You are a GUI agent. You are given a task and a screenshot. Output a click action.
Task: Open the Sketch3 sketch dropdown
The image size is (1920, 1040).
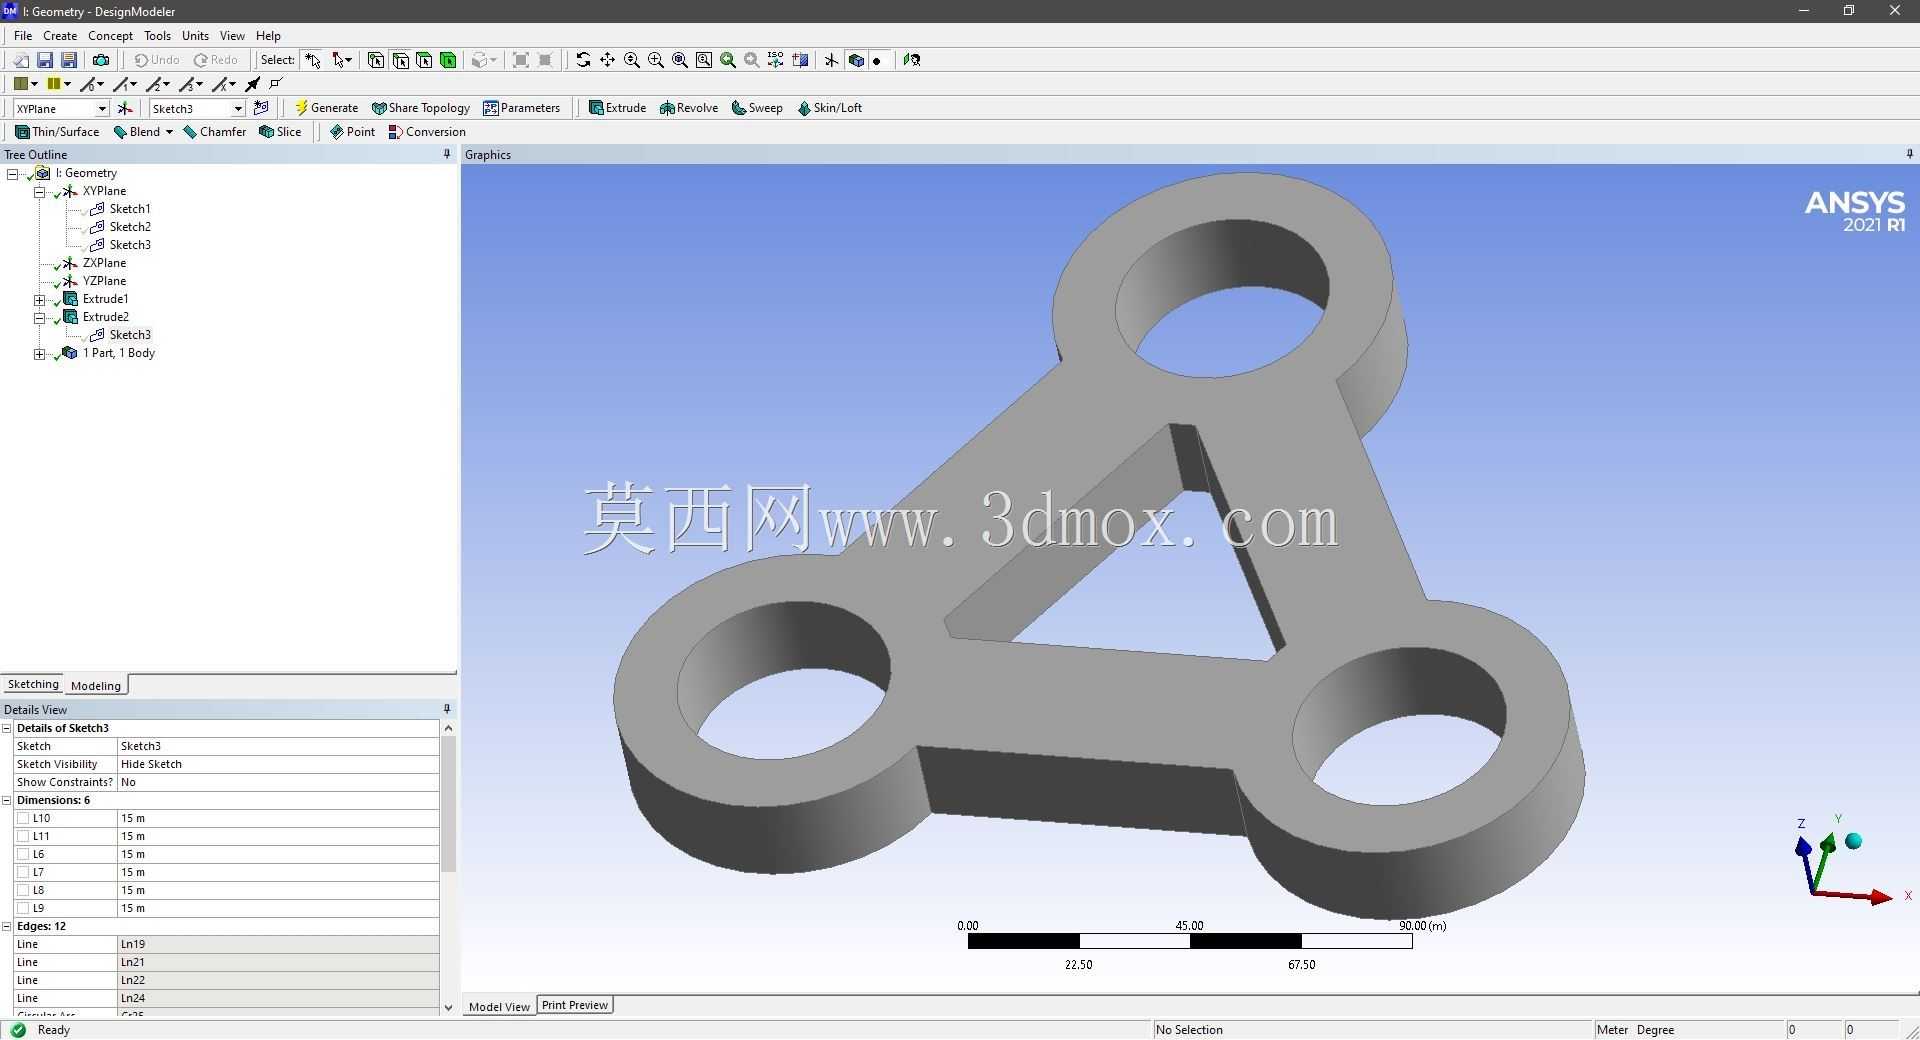(238, 108)
